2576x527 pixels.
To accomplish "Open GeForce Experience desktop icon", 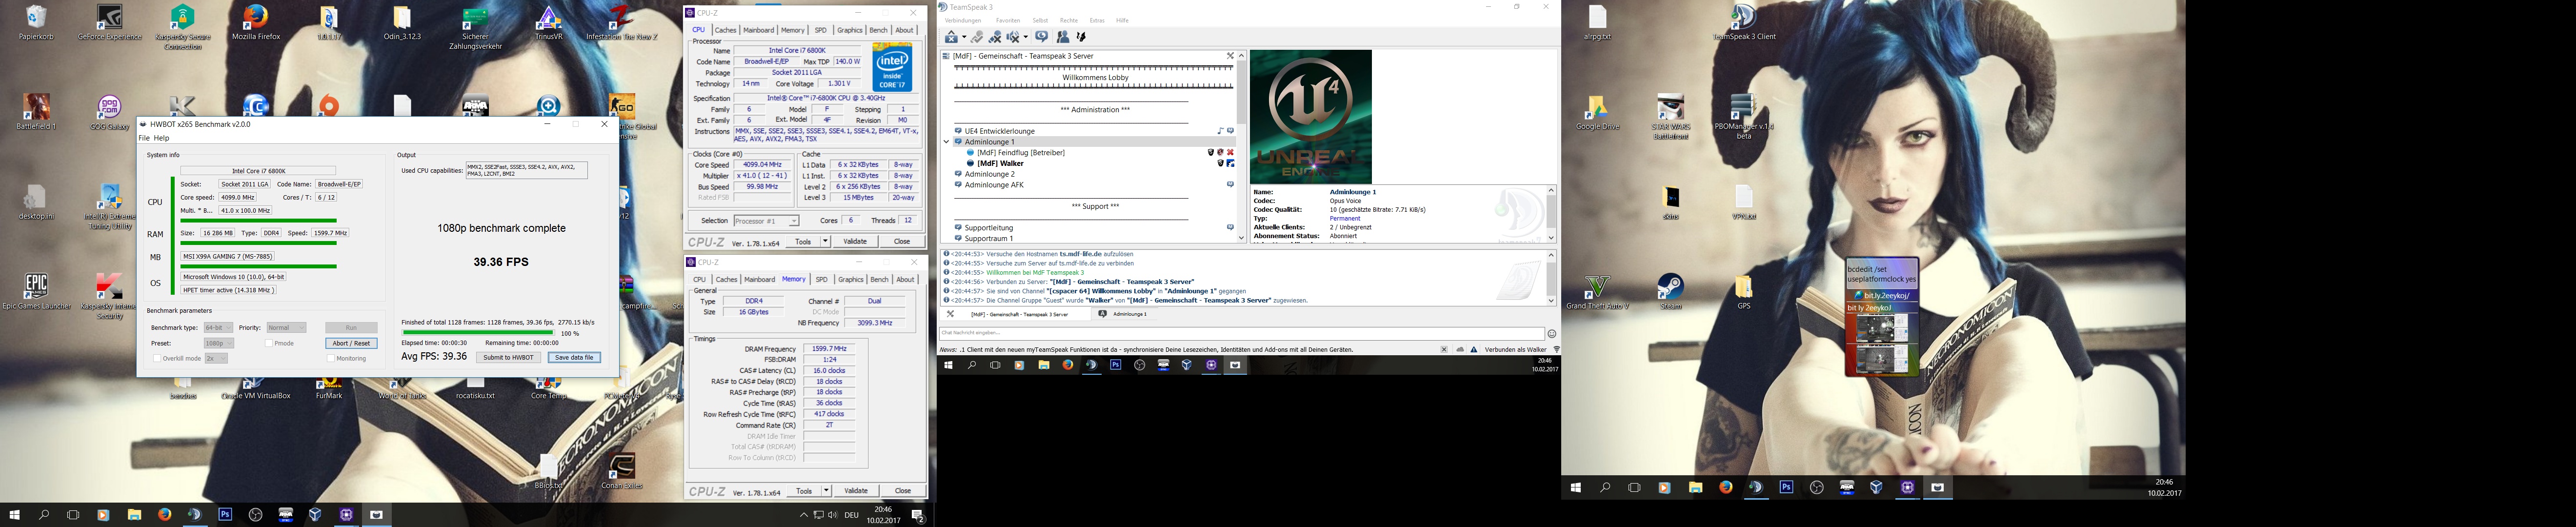I will click(109, 23).
